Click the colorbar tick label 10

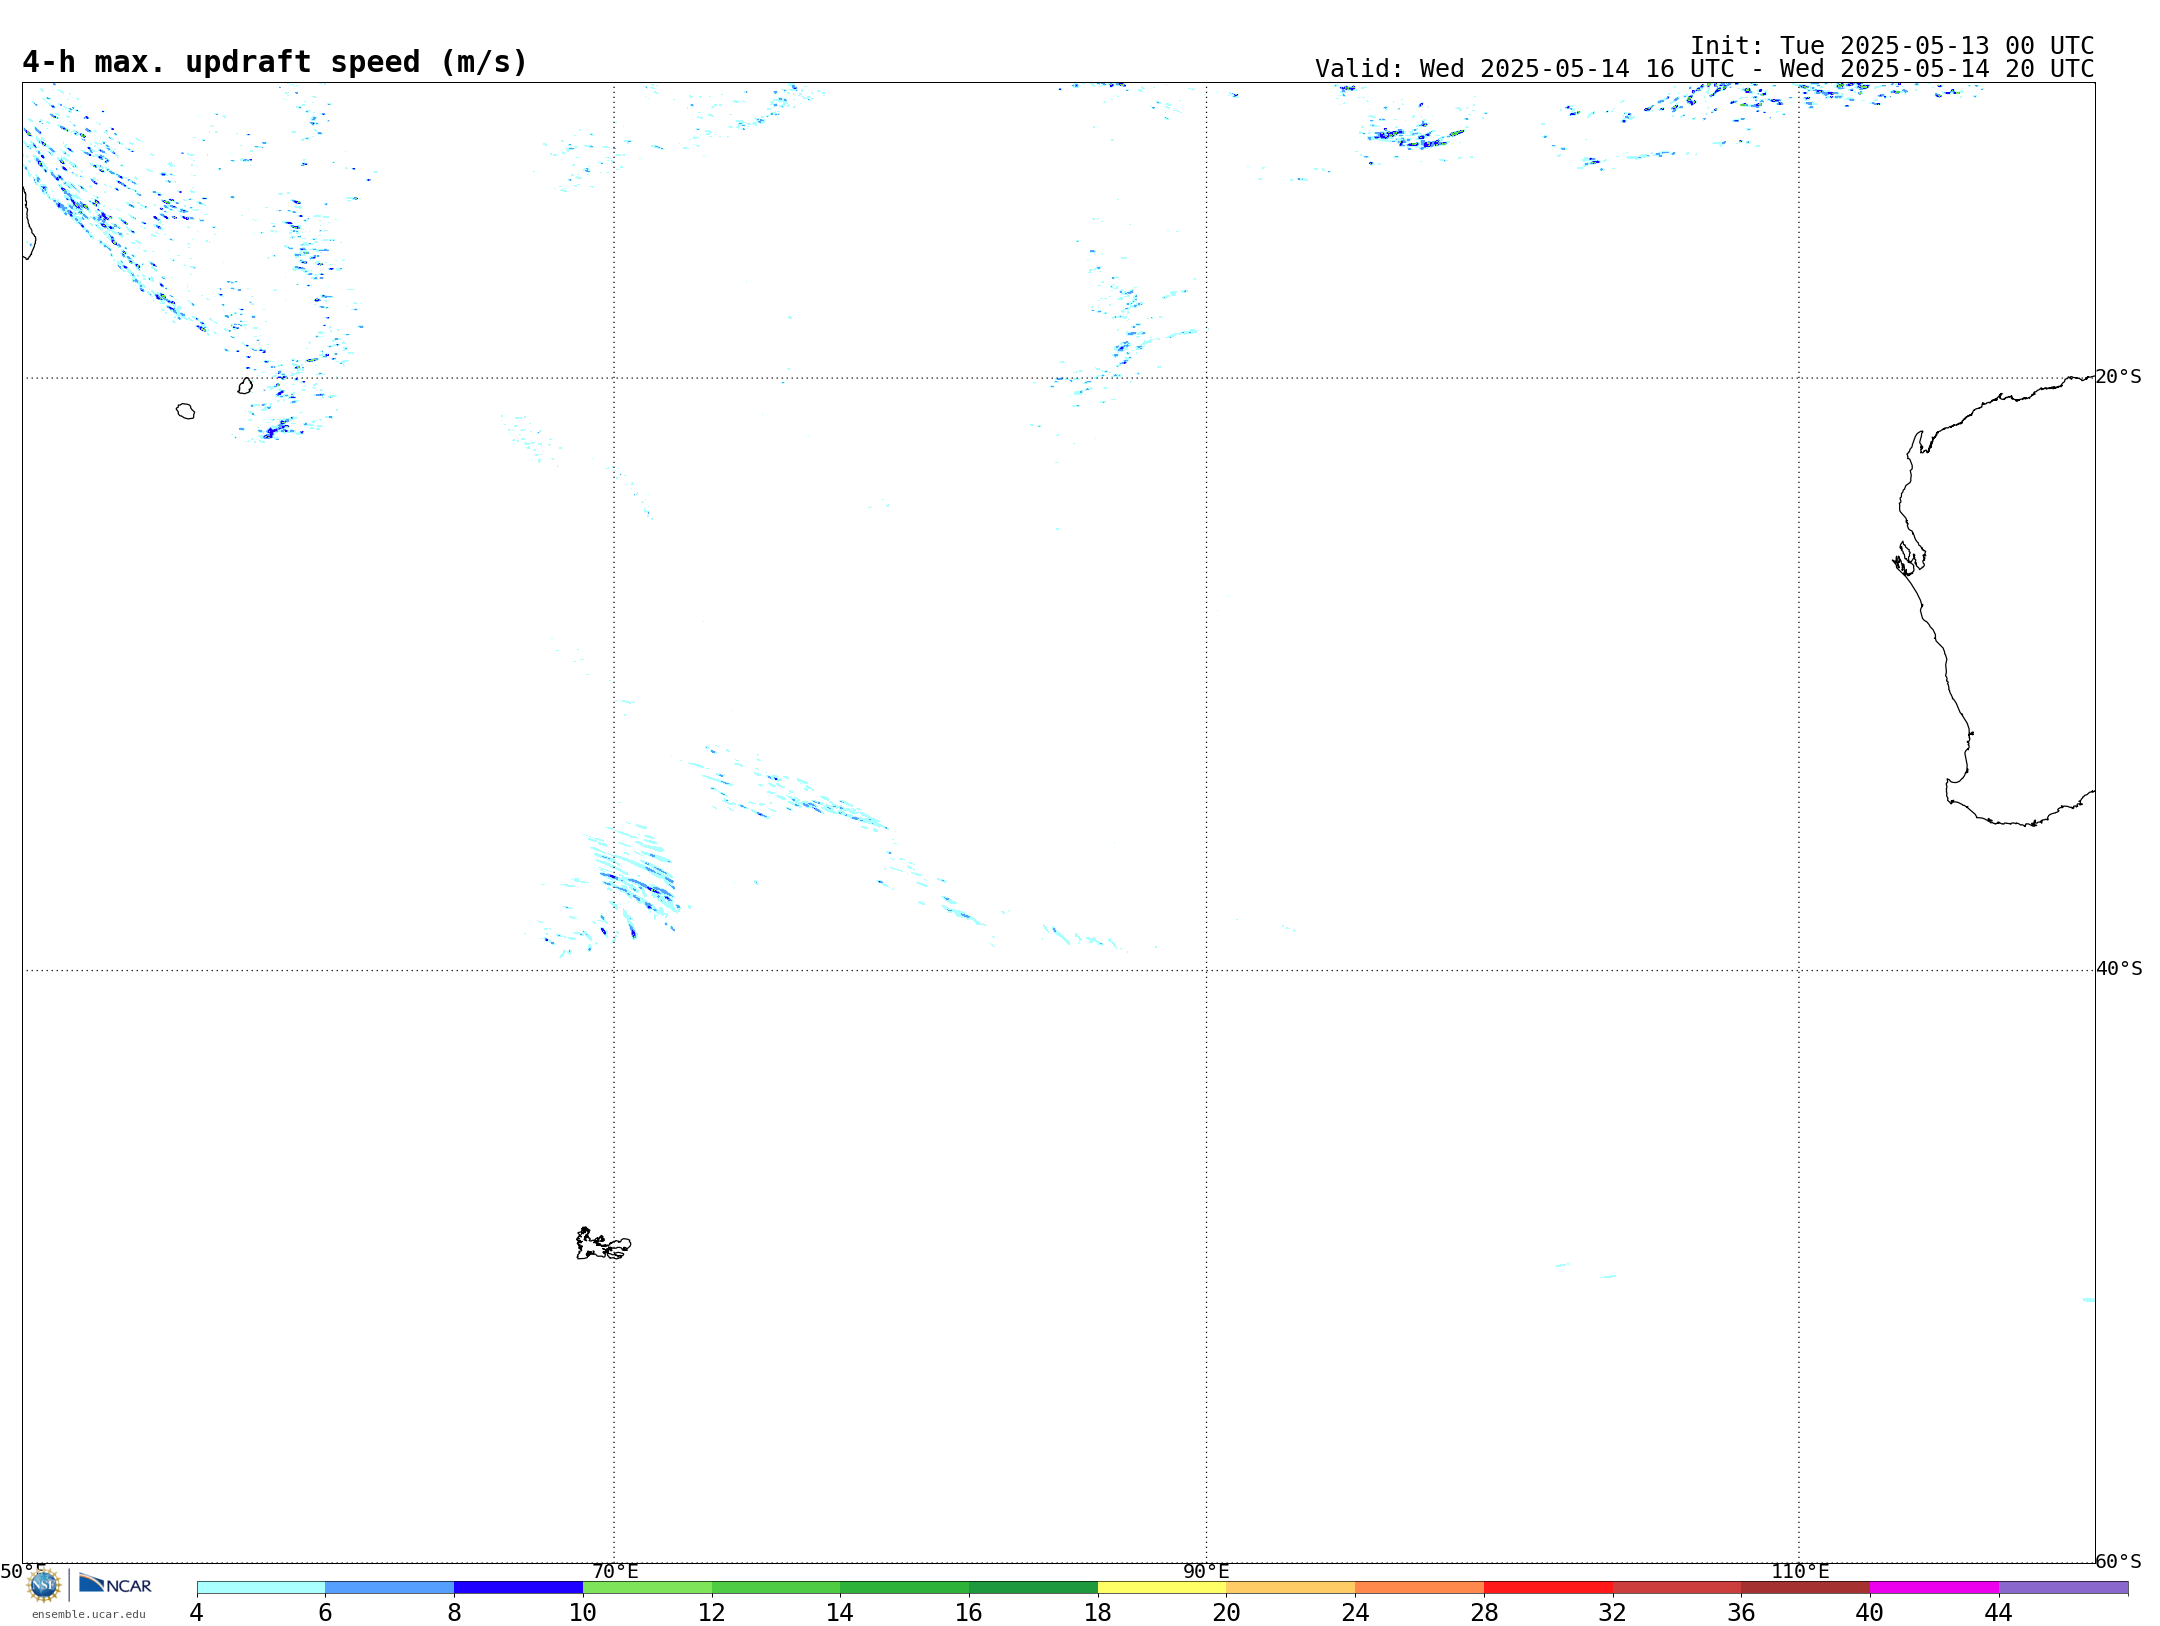click(x=583, y=1613)
